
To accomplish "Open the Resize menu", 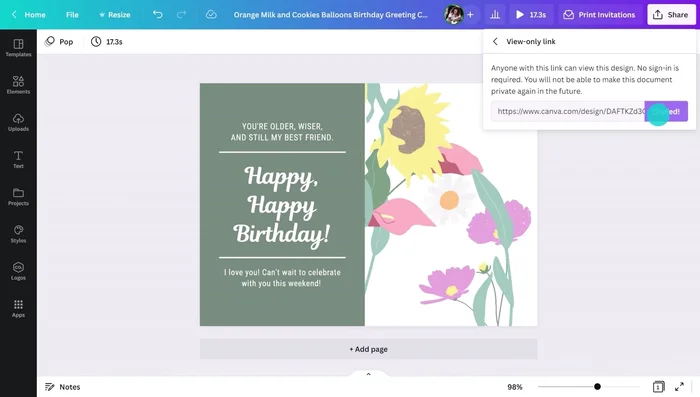I will click(115, 15).
